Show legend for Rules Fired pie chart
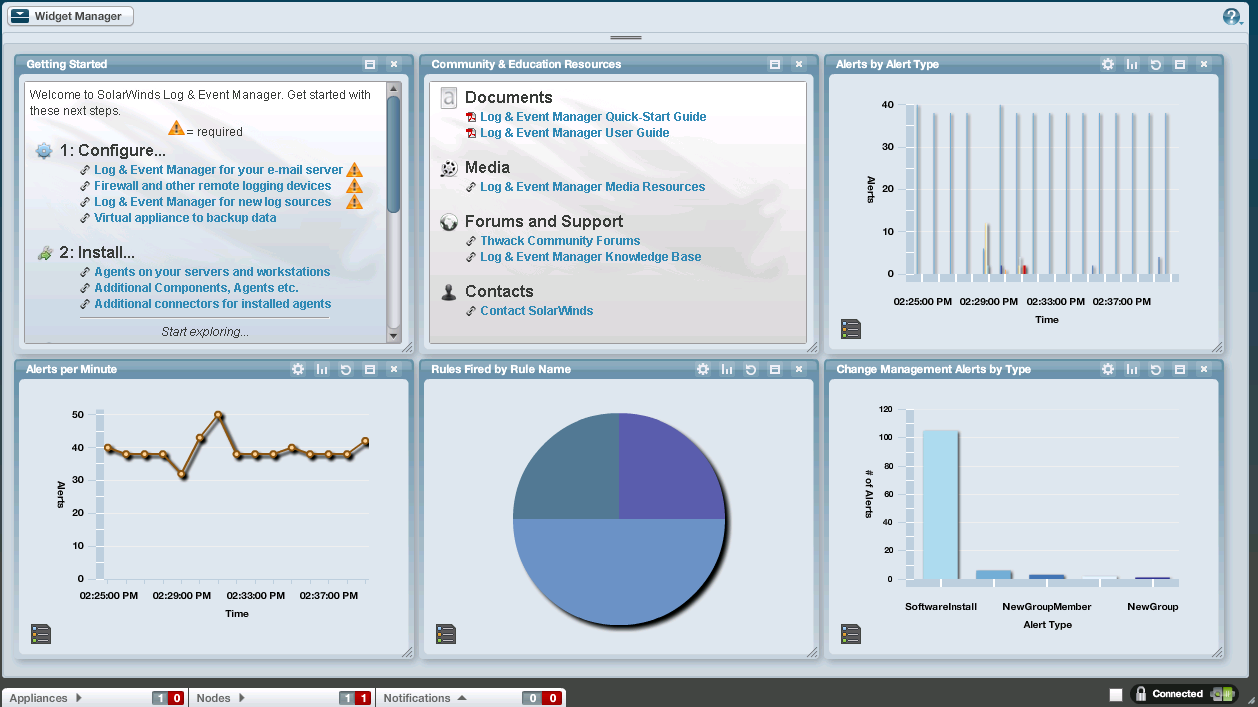Image resolution: width=1258 pixels, height=707 pixels. coord(446,634)
